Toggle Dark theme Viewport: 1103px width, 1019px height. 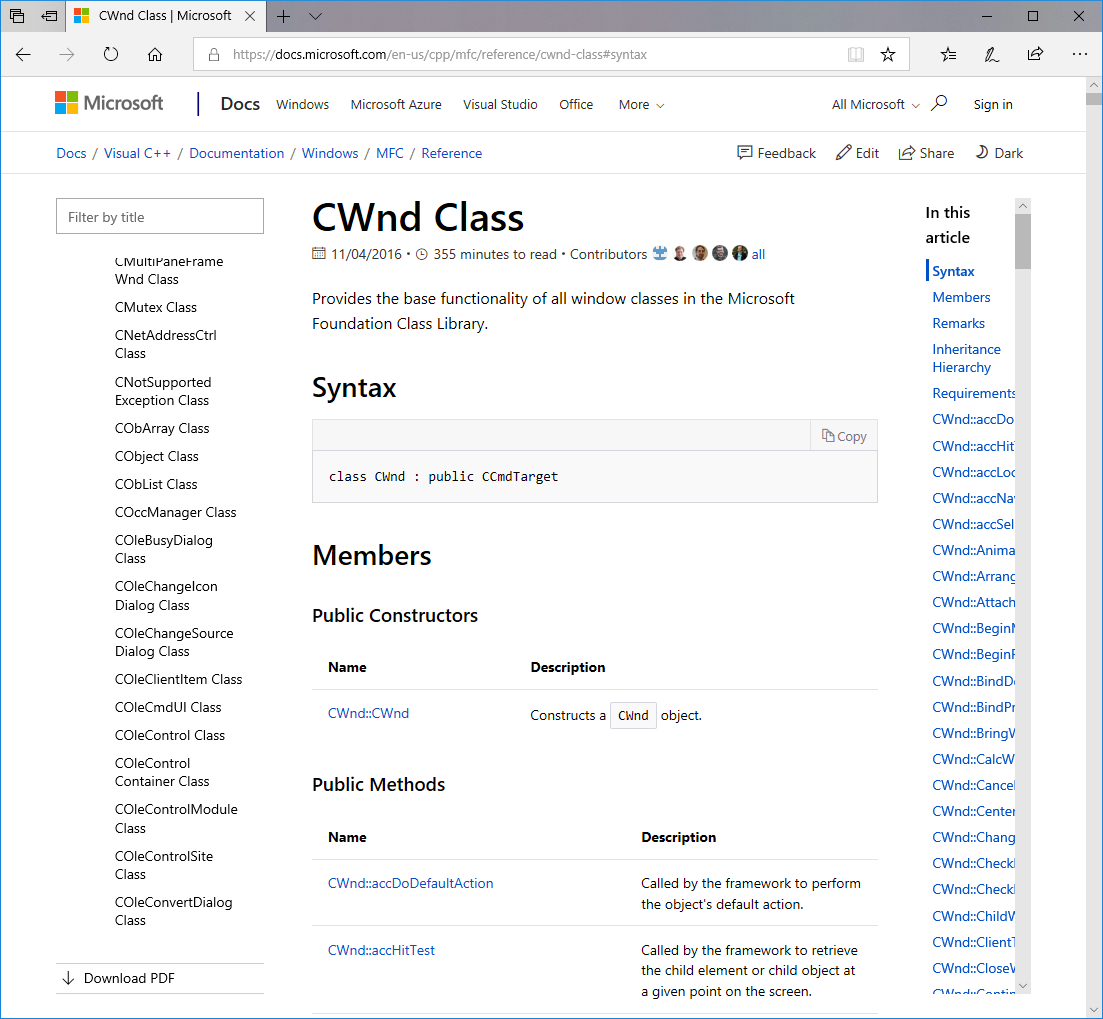tap(999, 153)
